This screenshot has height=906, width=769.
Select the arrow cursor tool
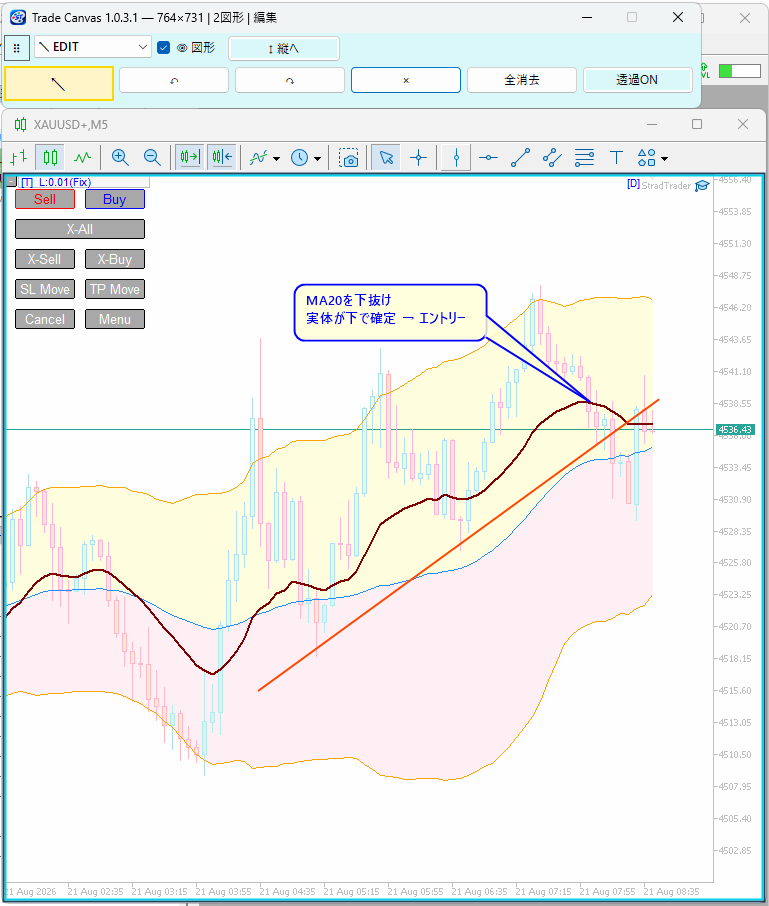tap(386, 157)
